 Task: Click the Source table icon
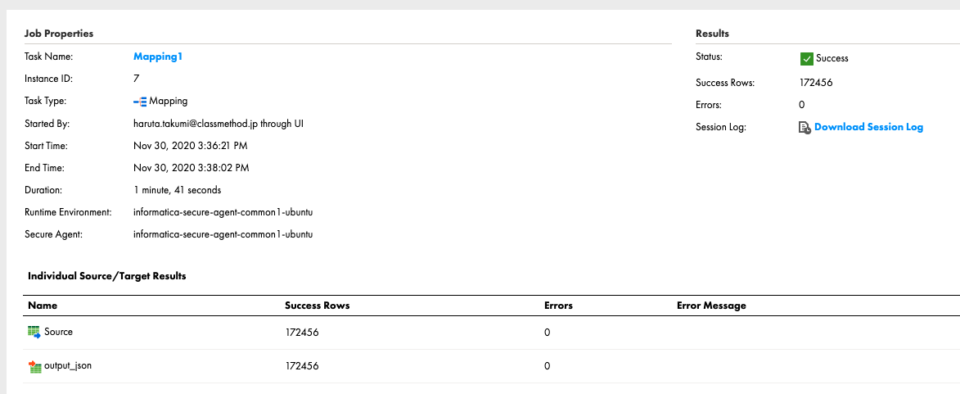[x=34, y=332]
